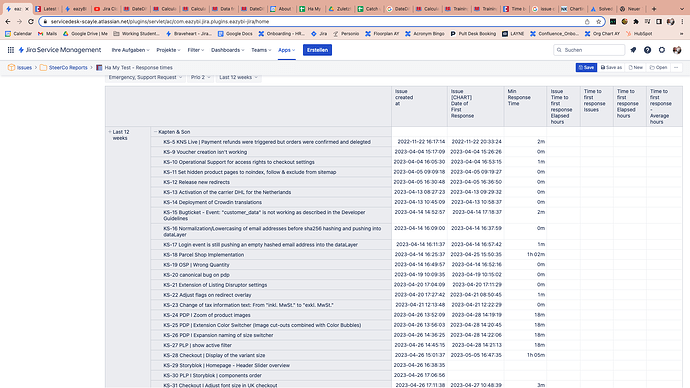
Task: Bookmark this page with the star icon
Action: point(598,22)
